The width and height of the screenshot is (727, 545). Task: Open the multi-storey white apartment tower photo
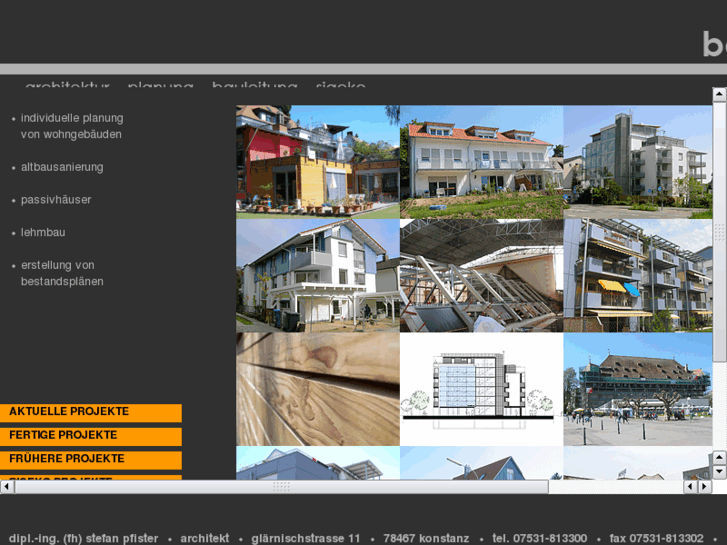click(x=638, y=162)
